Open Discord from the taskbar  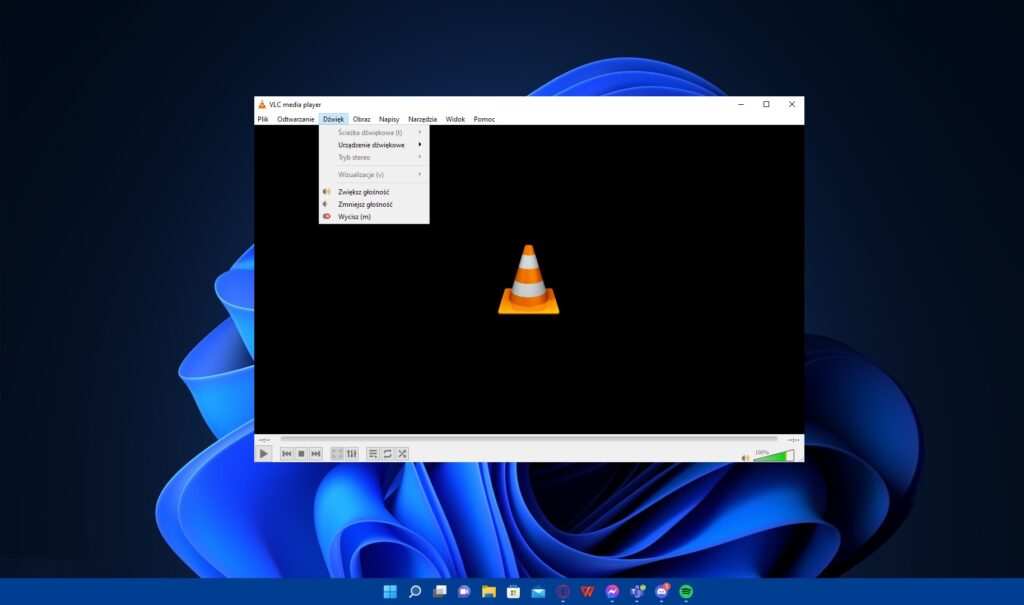[x=662, y=592]
